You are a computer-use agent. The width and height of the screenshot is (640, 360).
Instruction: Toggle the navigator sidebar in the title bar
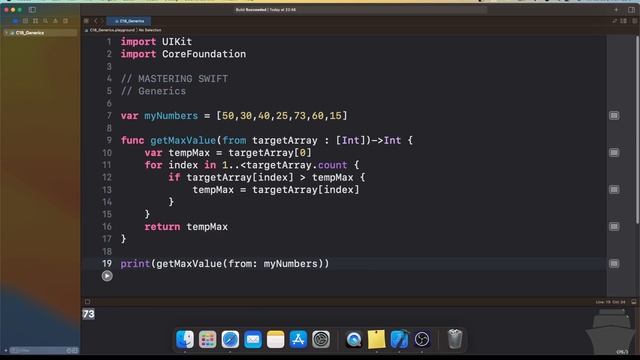32,9
